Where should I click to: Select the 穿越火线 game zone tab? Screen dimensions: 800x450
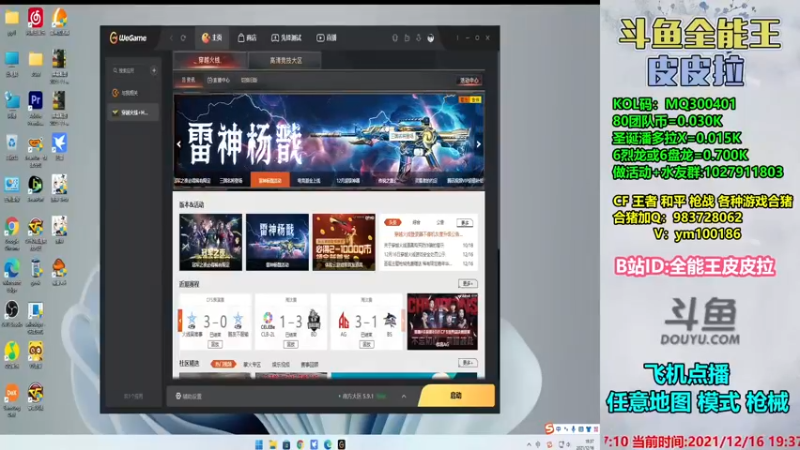(210, 60)
